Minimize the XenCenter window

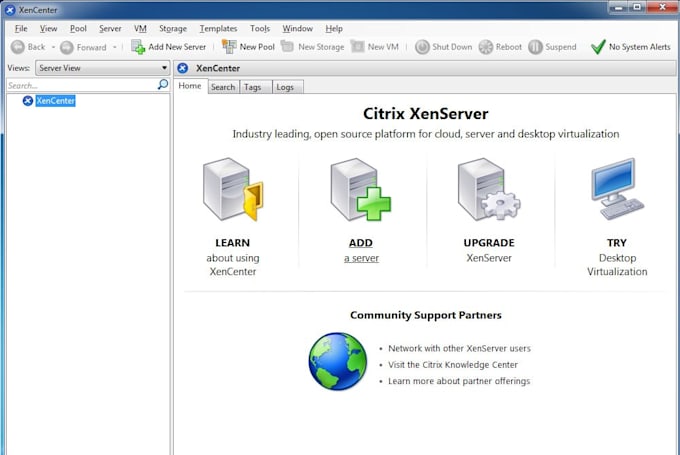(619, 7)
